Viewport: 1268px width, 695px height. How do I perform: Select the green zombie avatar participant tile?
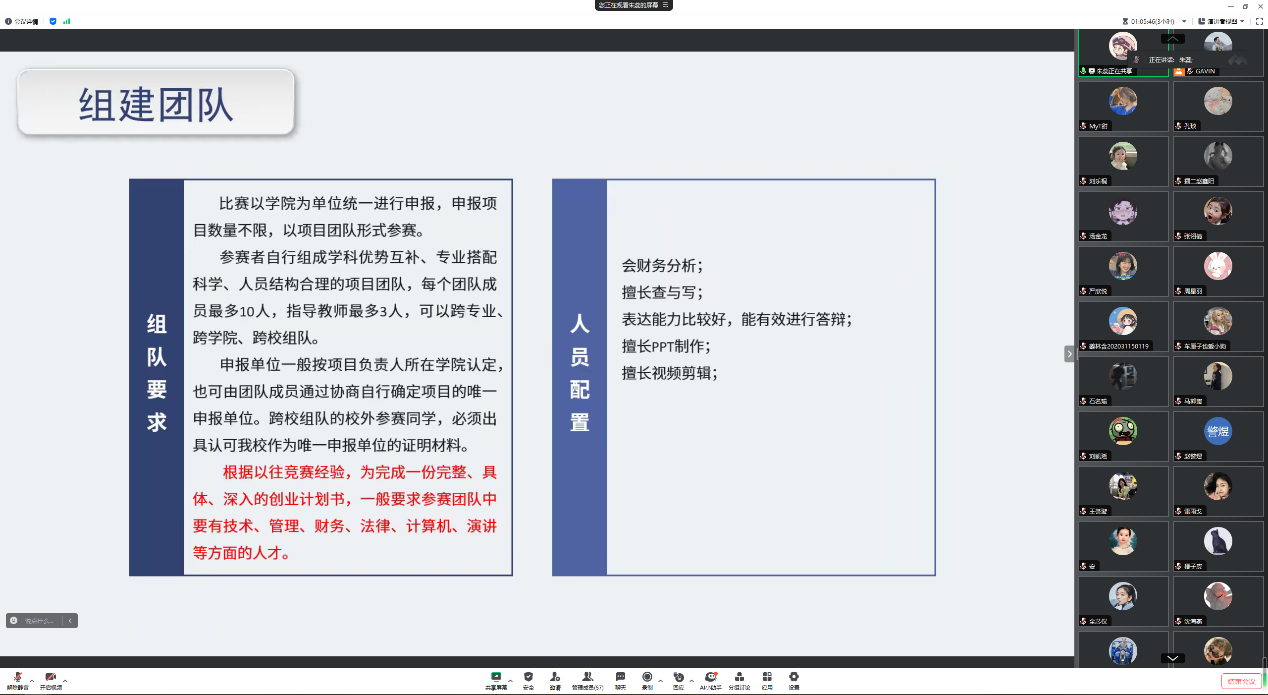(1123, 436)
